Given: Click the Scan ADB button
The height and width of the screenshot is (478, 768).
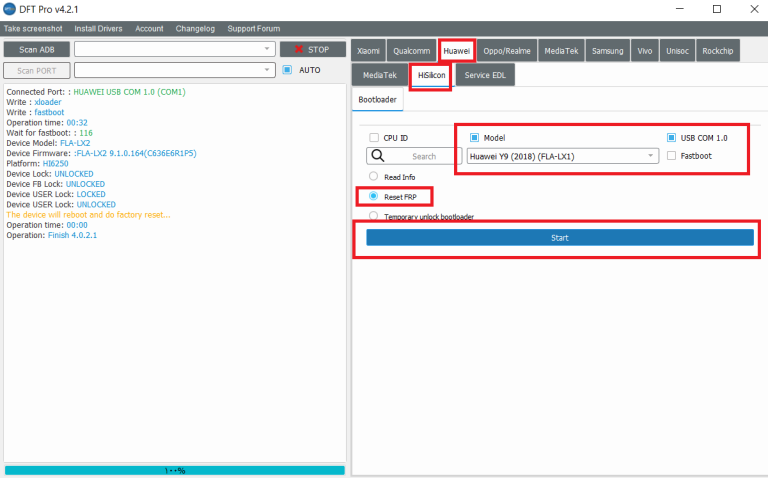Looking at the screenshot, I should [37, 49].
